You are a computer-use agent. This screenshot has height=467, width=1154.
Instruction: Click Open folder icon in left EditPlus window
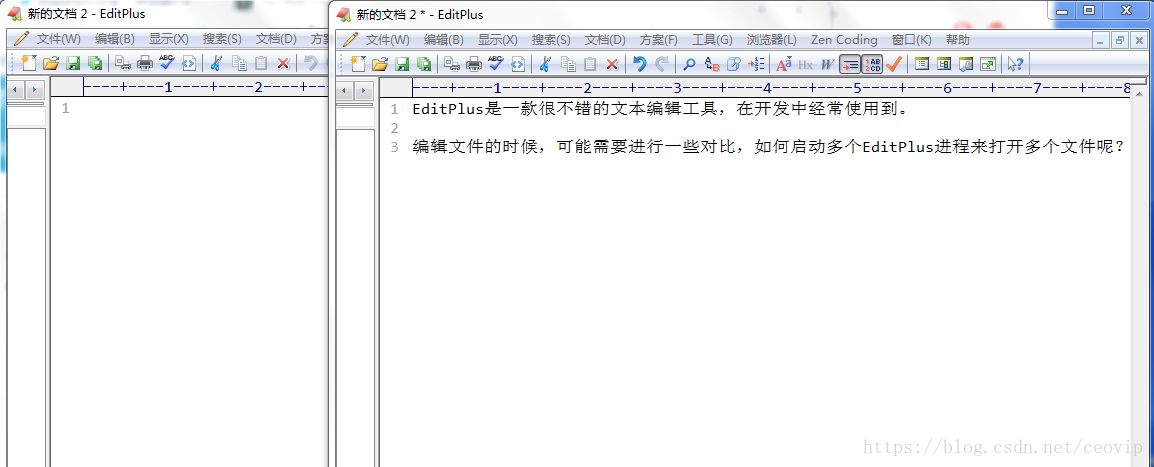point(51,63)
